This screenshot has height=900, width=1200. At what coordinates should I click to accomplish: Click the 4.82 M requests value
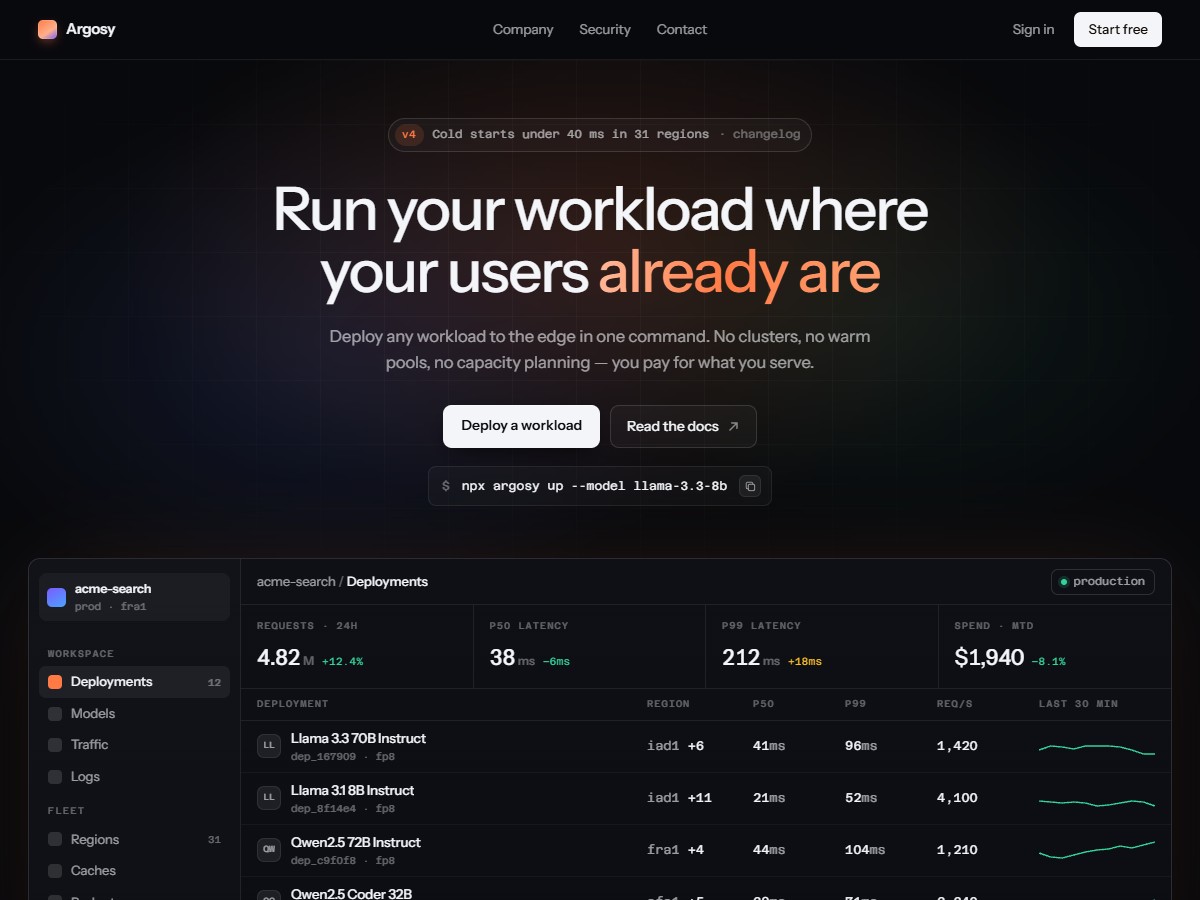click(286, 658)
